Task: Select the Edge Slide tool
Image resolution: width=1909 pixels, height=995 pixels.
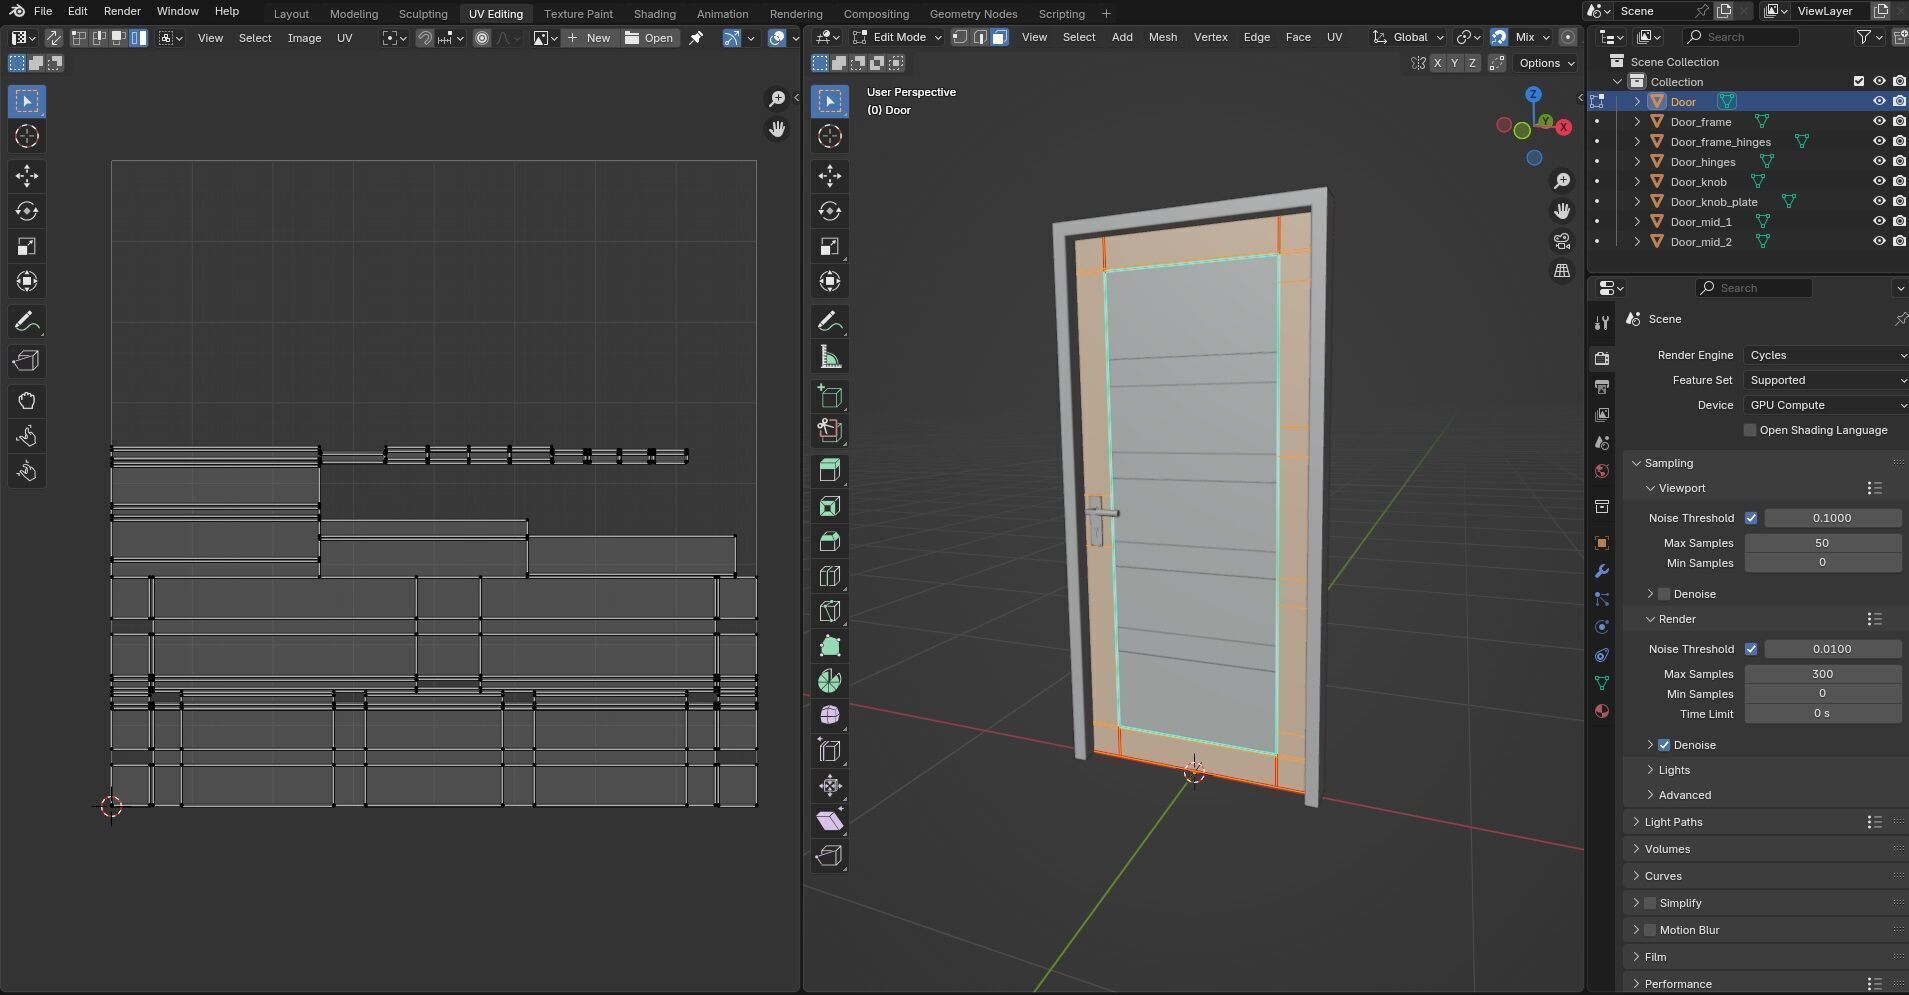Action: click(829, 751)
